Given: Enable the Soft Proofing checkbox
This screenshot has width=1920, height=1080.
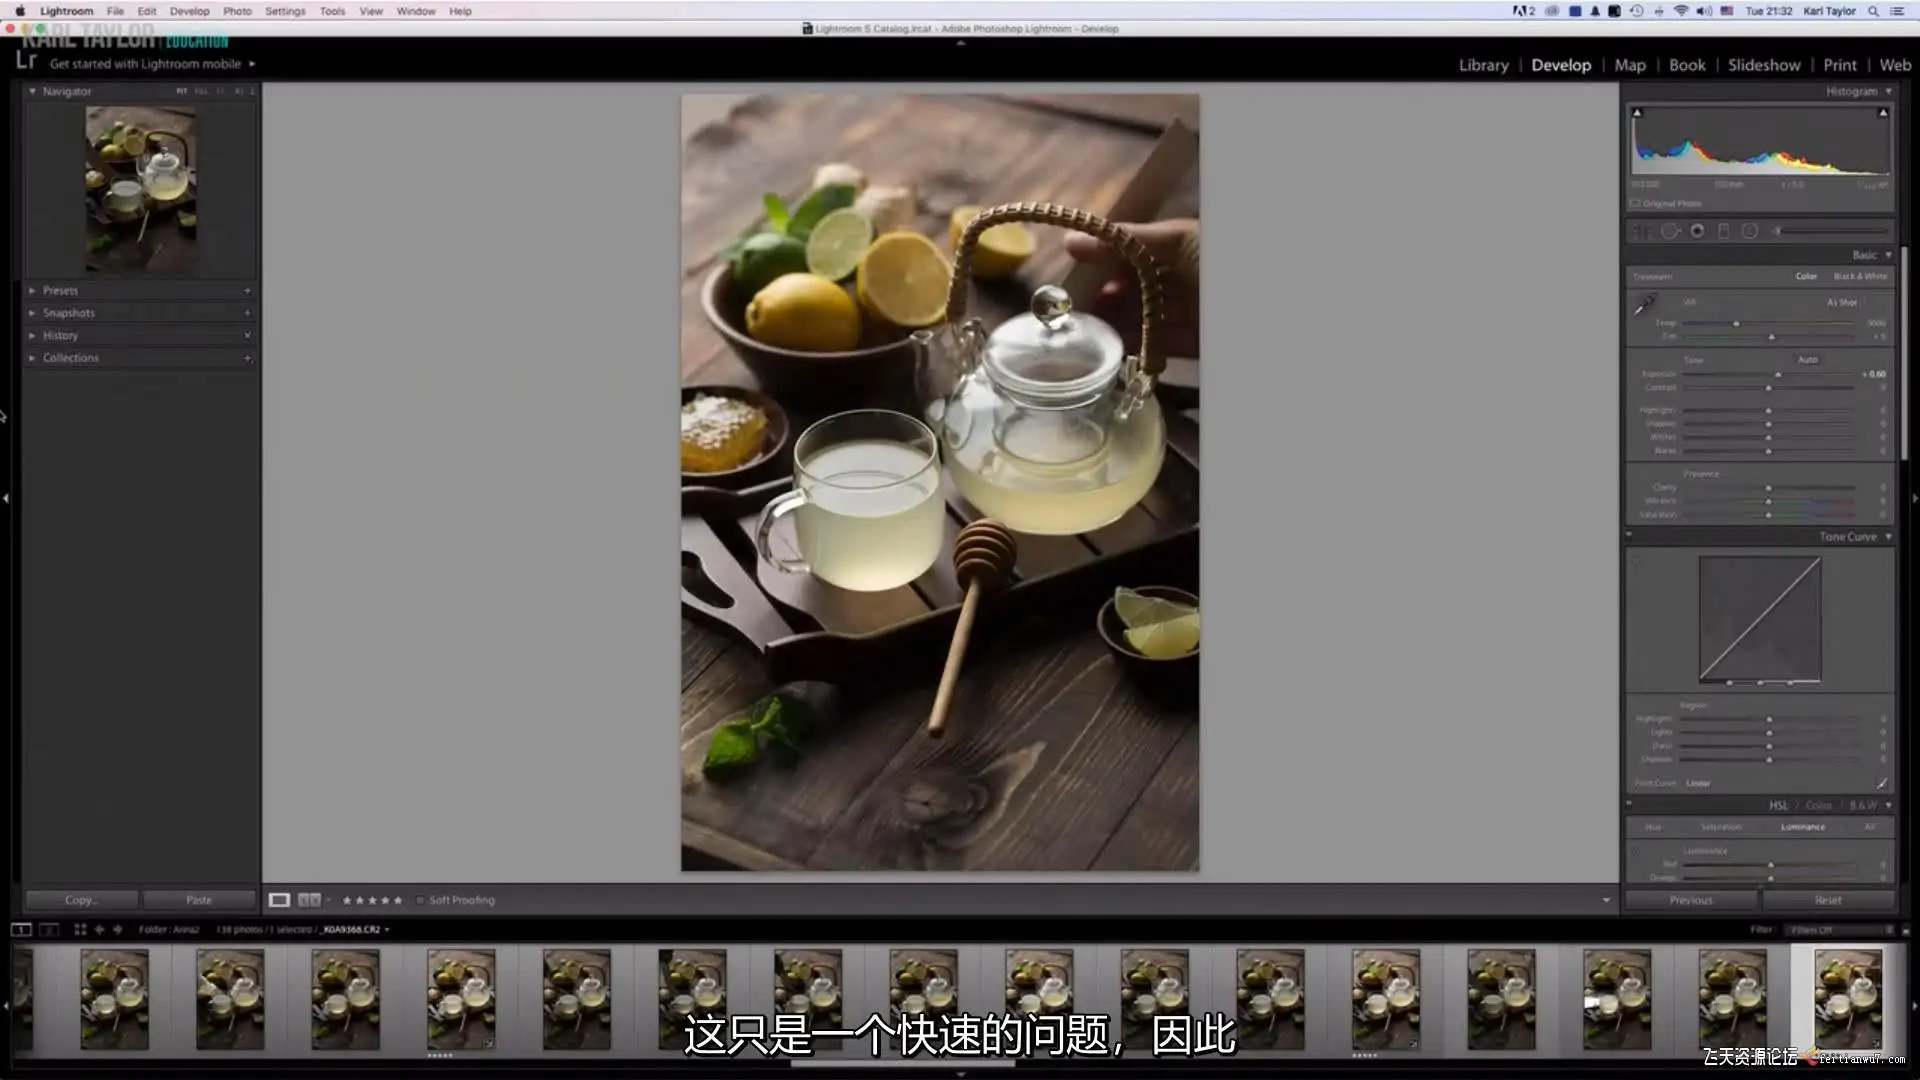Looking at the screenshot, I should (420, 900).
